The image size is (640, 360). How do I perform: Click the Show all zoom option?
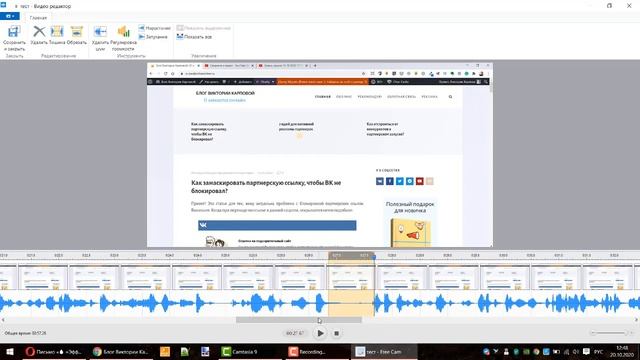point(194,37)
